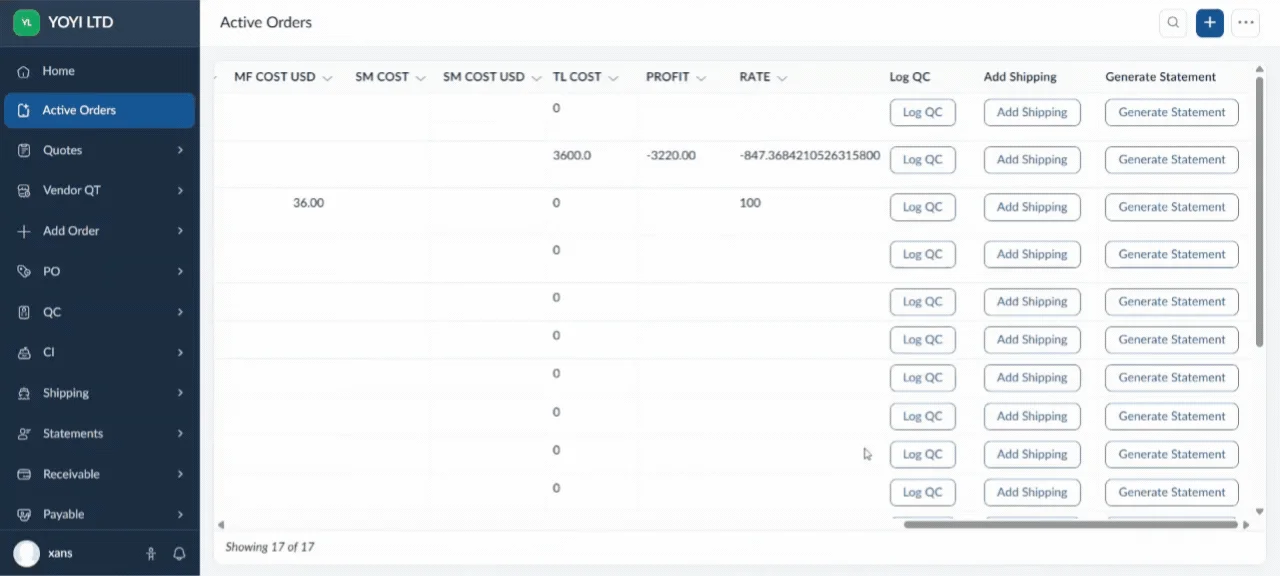Image resolution: width=1280 pixels, height=576 pixels.
Task: Click the PO tag icon
Action: pos(24,271)
